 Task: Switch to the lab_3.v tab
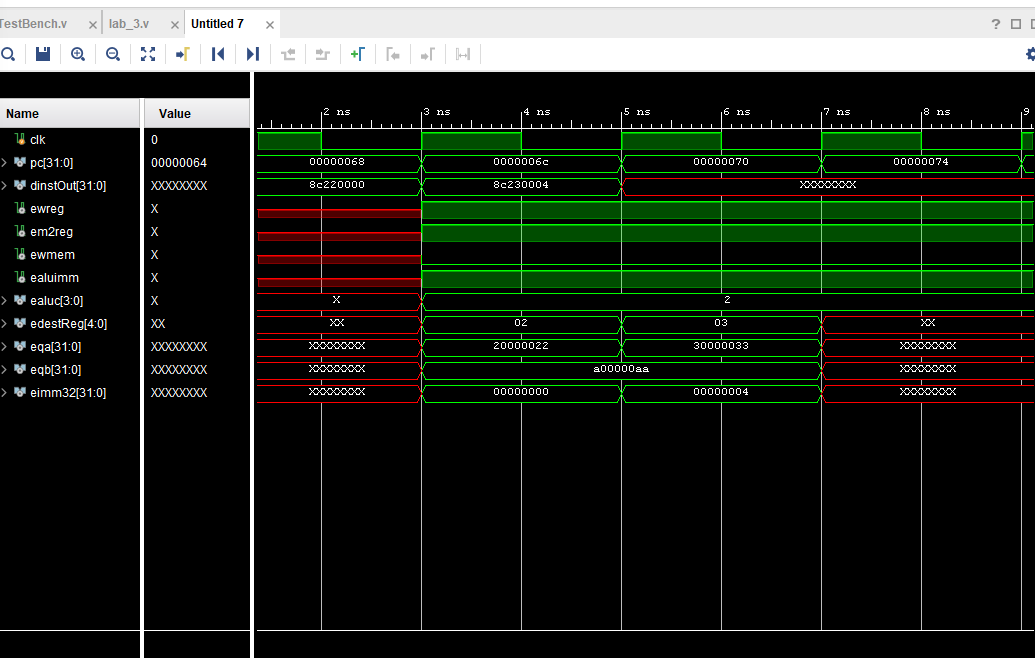(129, 24)
